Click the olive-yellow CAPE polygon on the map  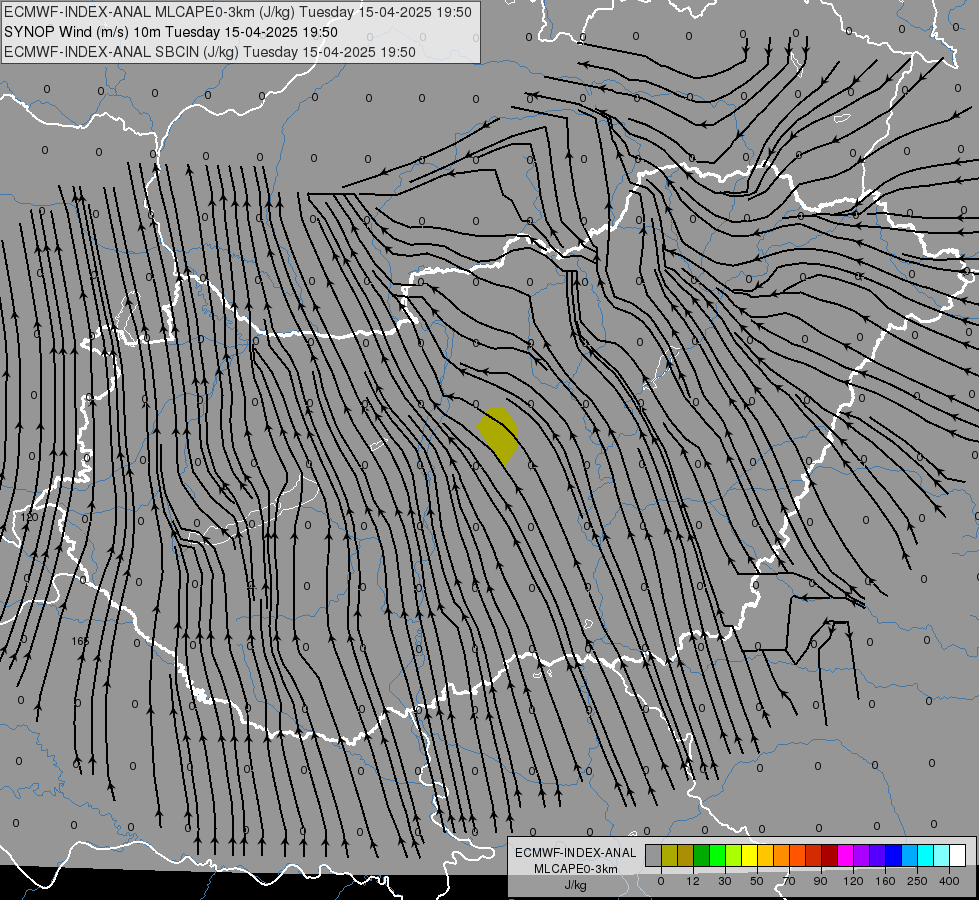pyautogui.click(x=498, y=434)
